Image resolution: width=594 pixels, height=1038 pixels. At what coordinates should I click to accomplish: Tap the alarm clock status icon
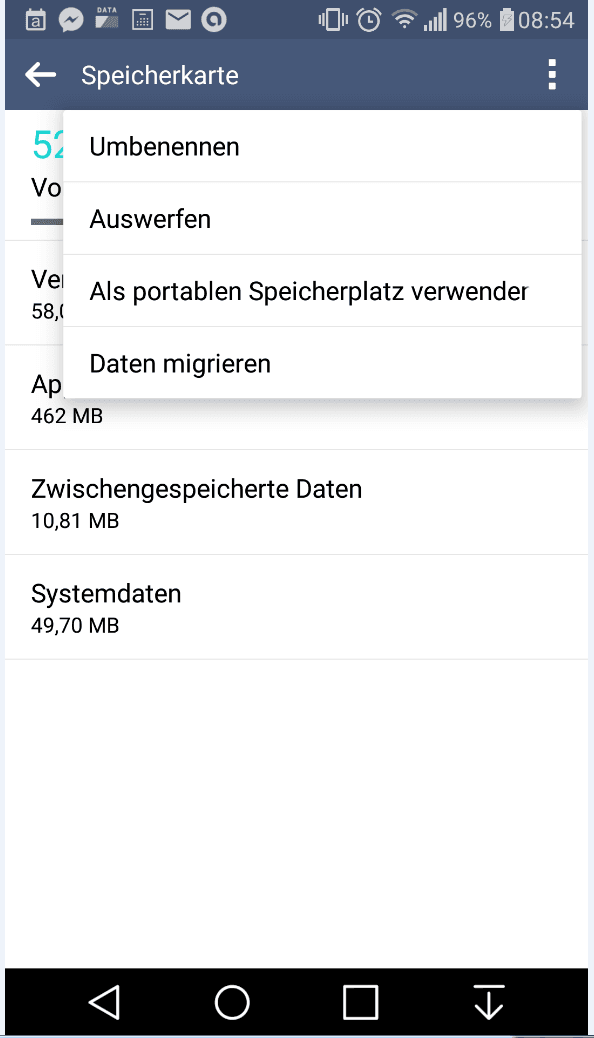[369, 20]
